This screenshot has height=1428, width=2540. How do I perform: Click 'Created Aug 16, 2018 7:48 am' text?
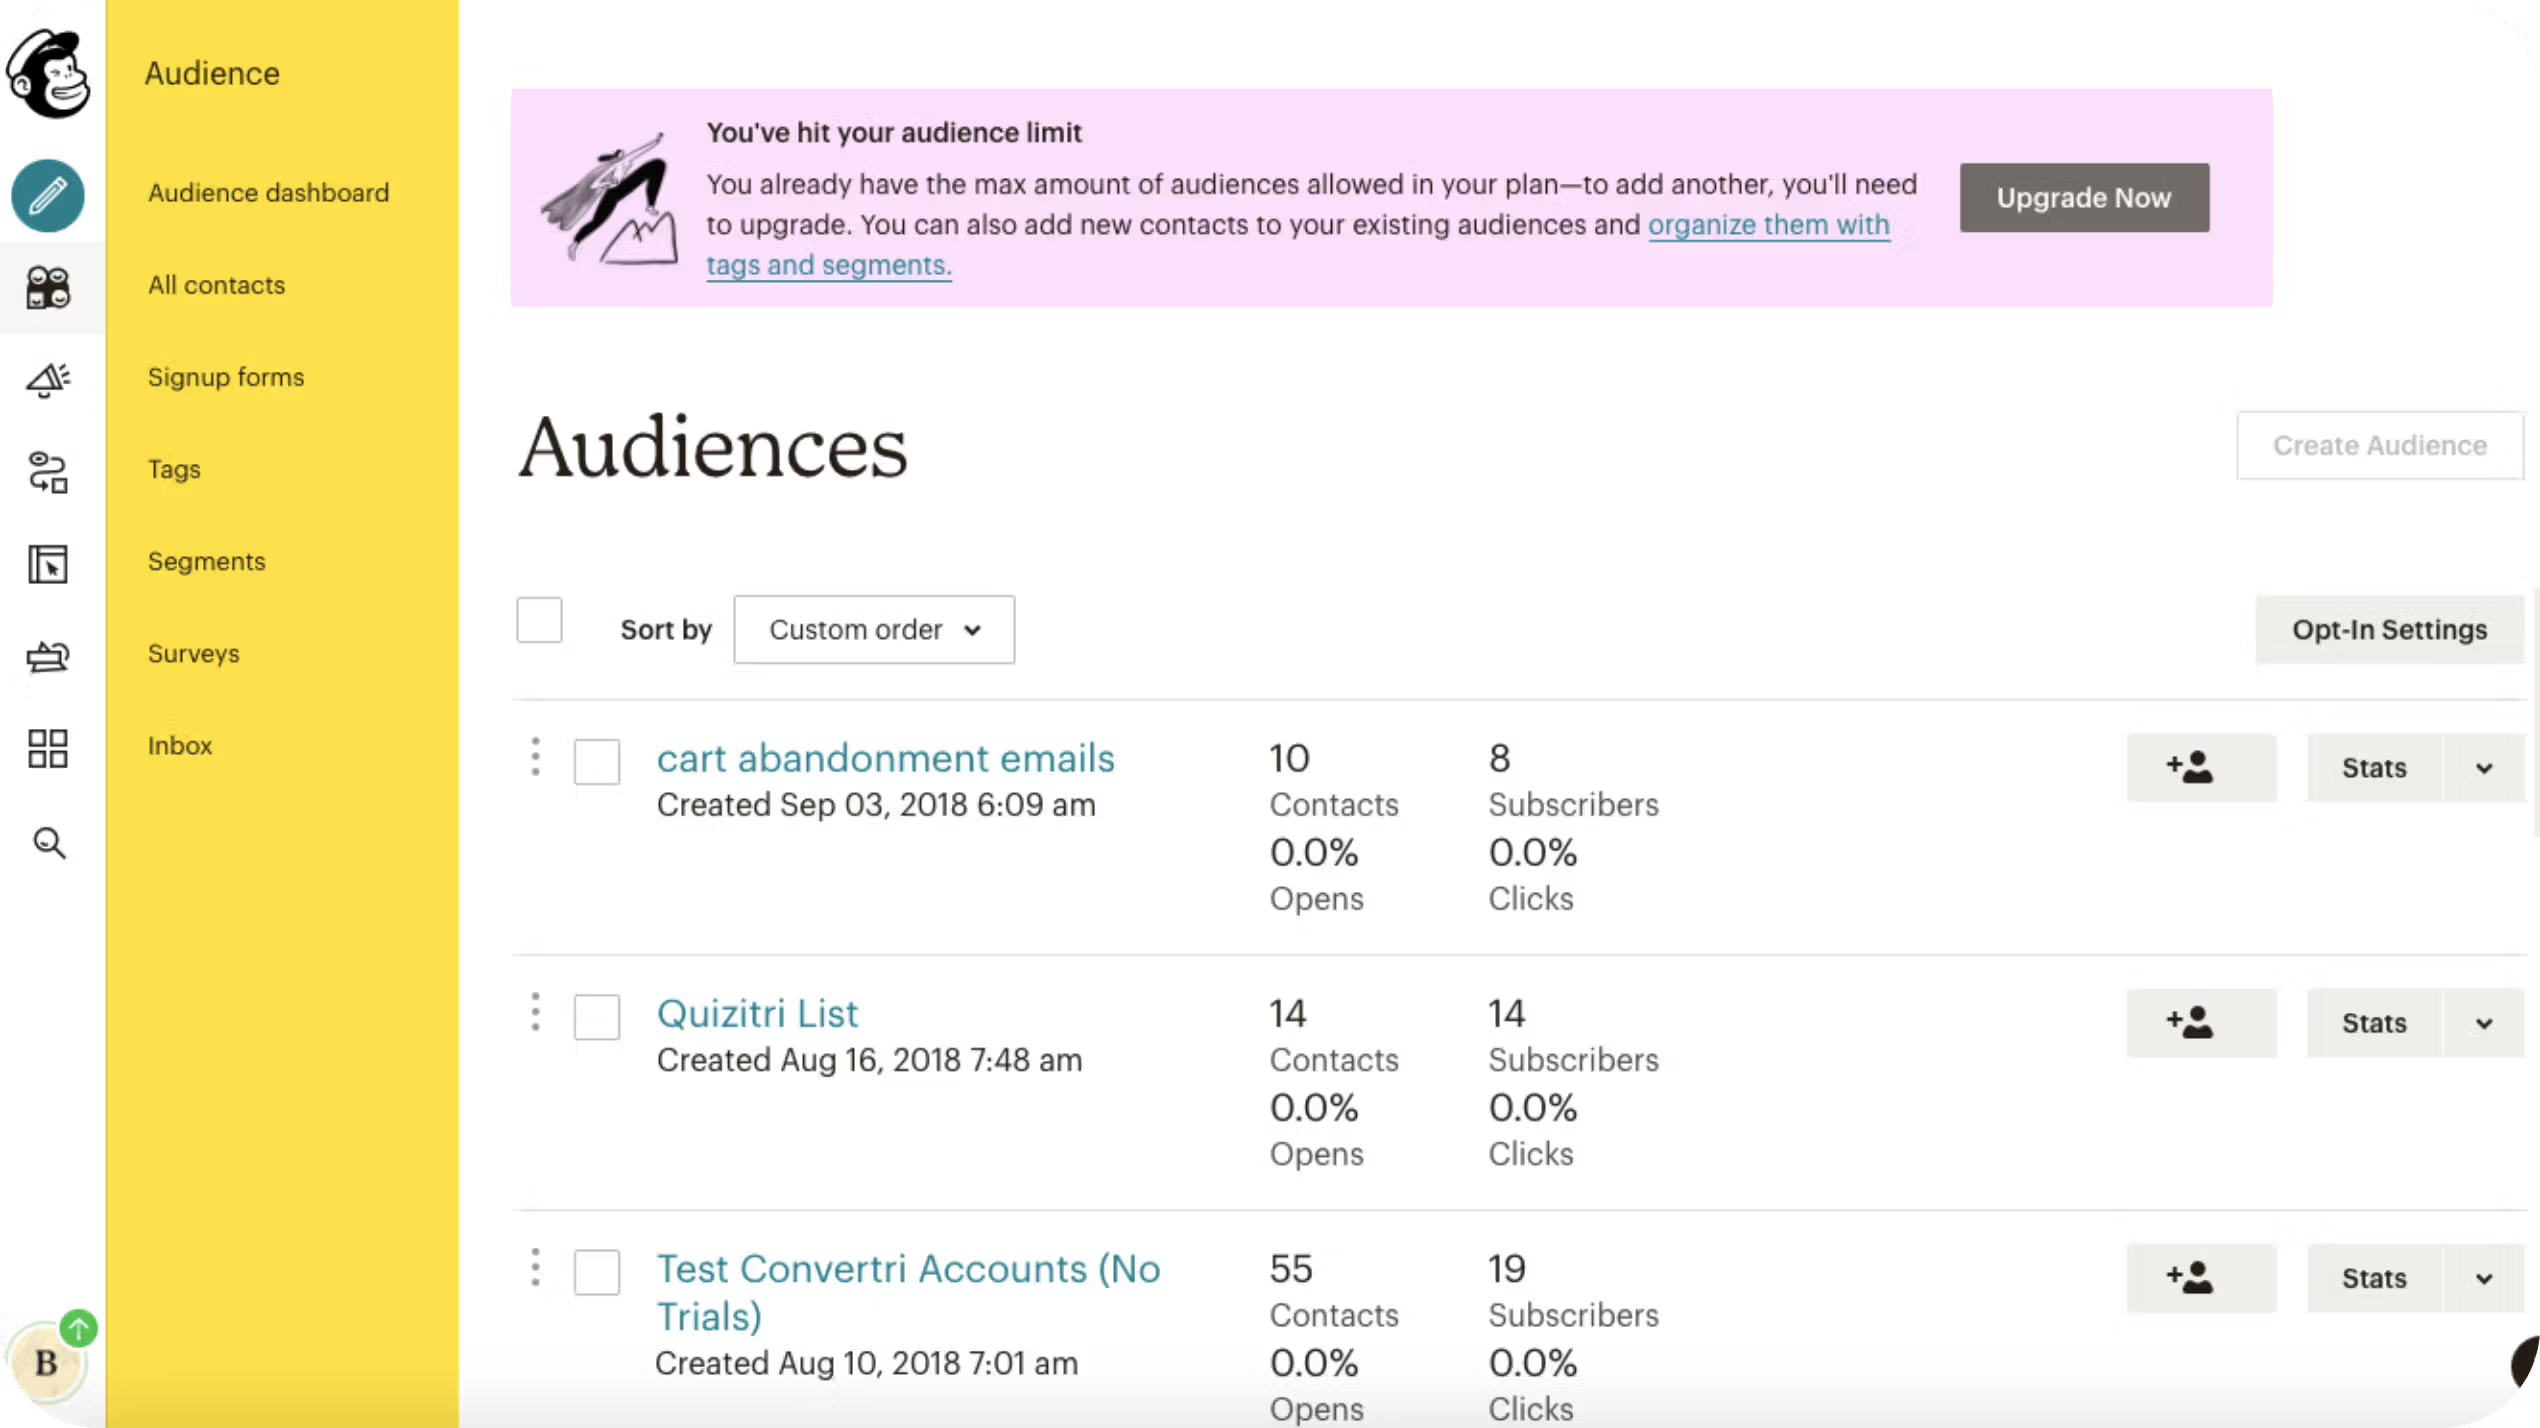point(869,1059)
